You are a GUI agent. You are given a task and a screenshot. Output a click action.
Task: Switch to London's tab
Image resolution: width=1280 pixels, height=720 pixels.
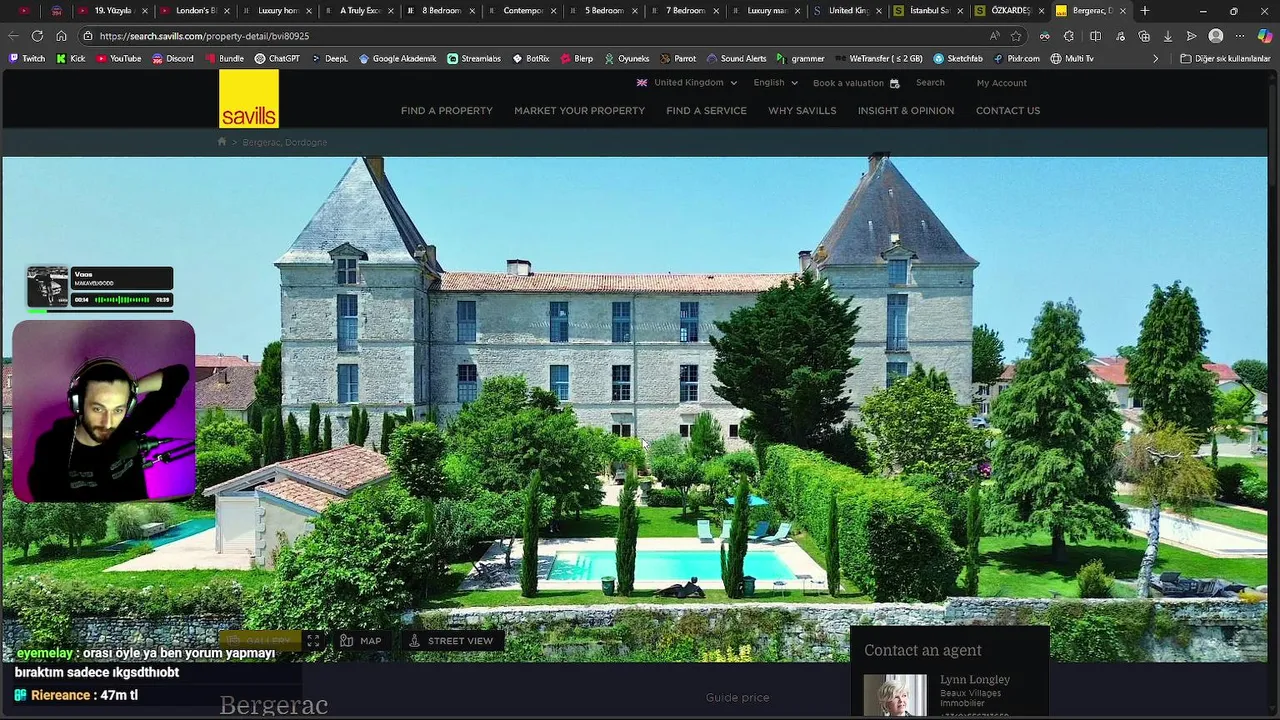[x=195, y=11]
